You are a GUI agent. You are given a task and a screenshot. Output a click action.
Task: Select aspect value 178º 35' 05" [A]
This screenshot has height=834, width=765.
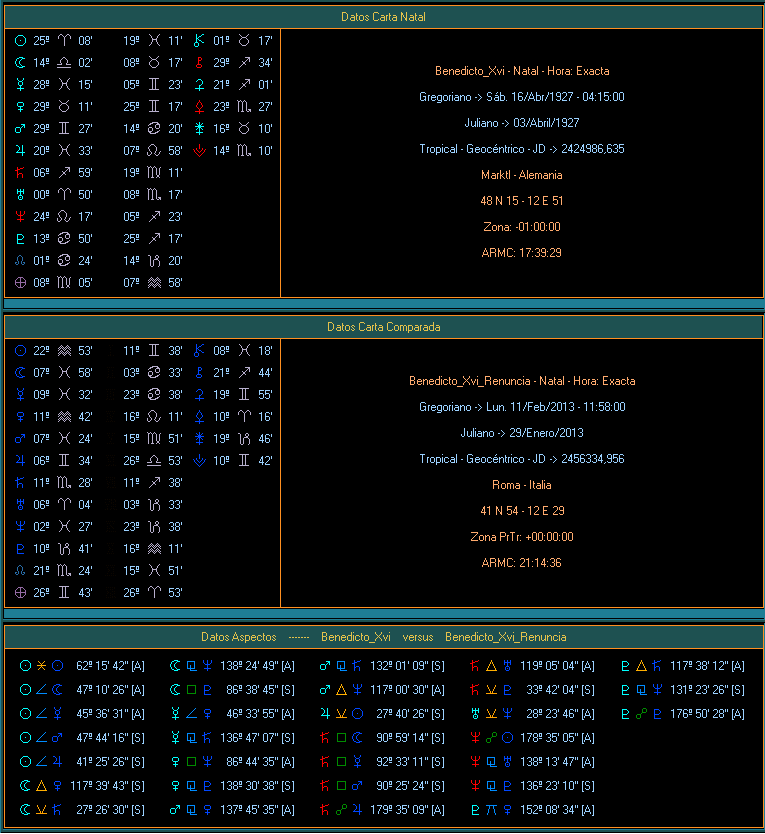click(x=557, y=738)
